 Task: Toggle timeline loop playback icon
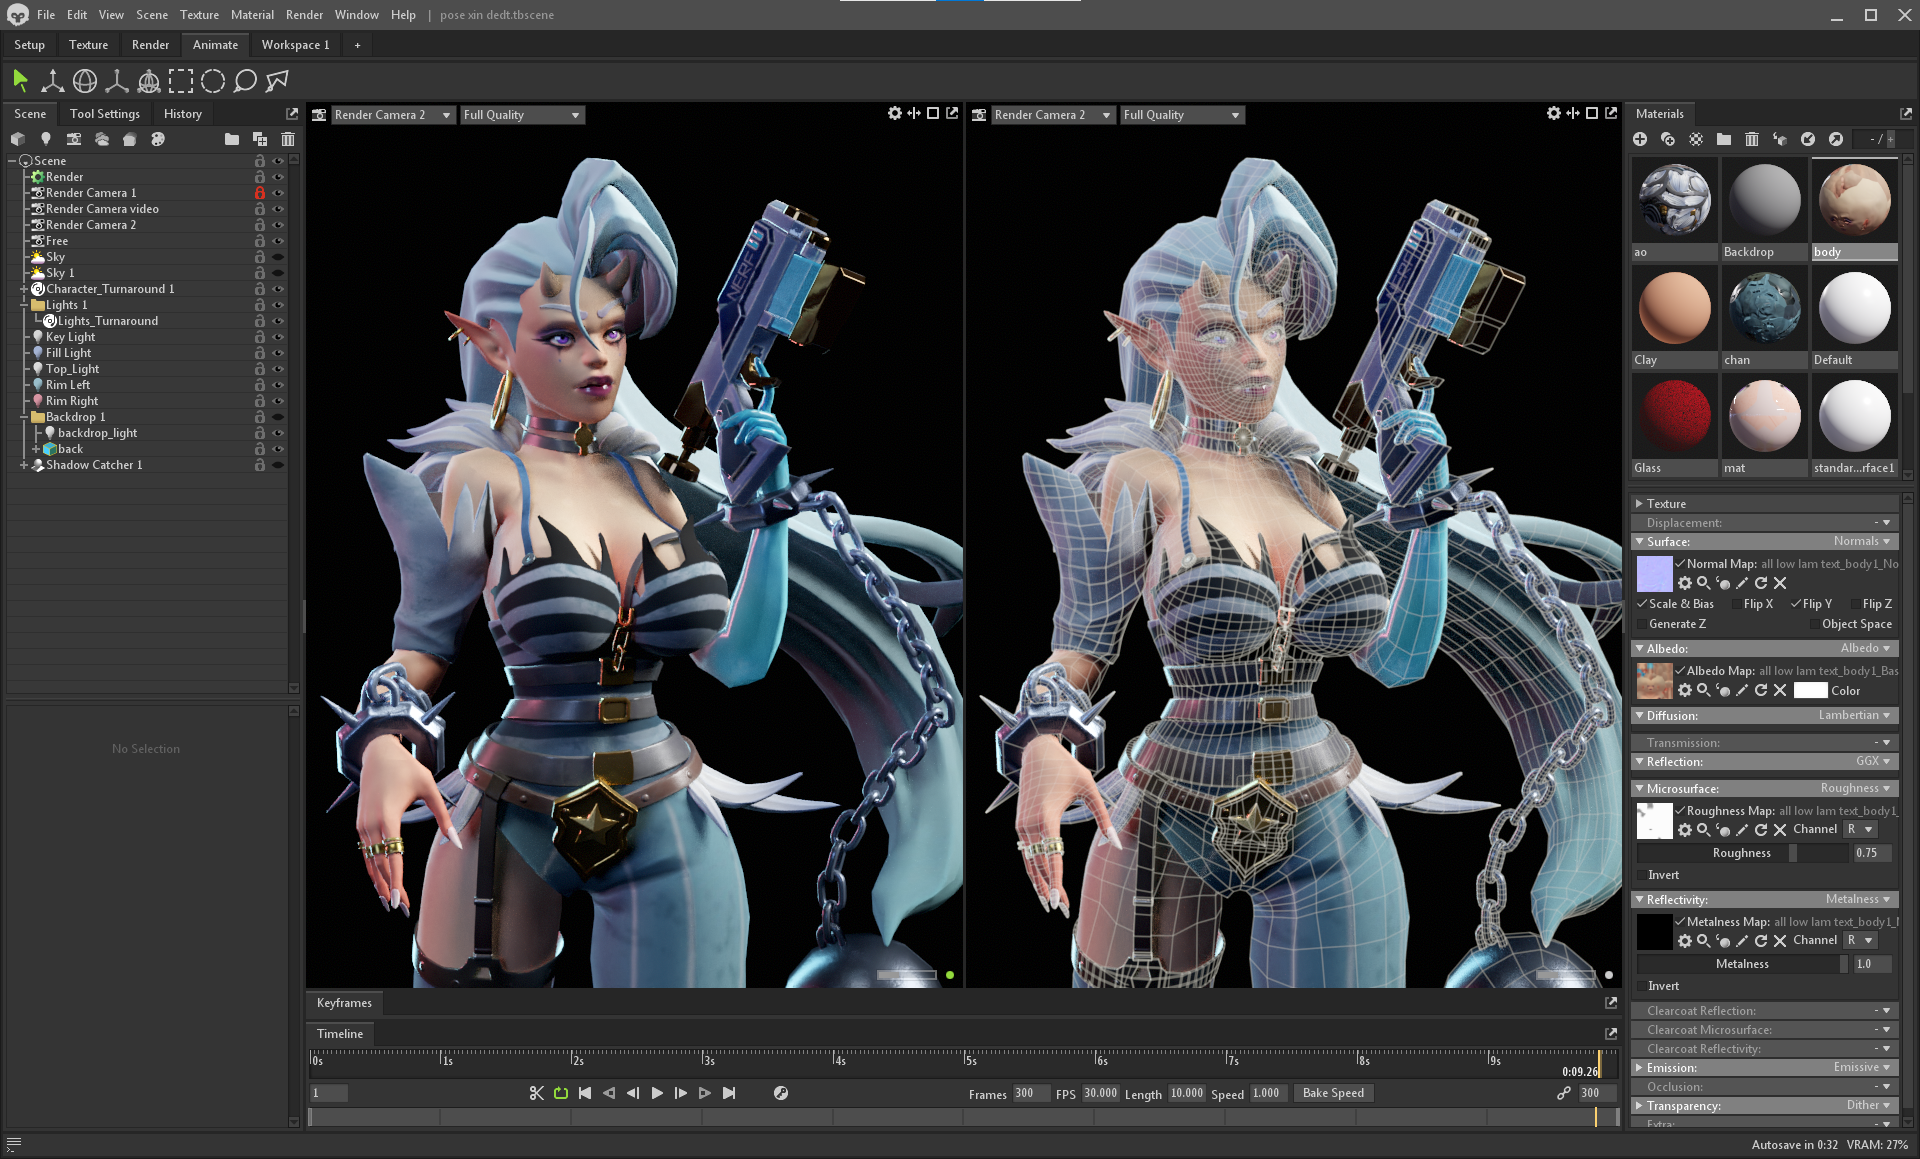click(x=561, y=1093)
